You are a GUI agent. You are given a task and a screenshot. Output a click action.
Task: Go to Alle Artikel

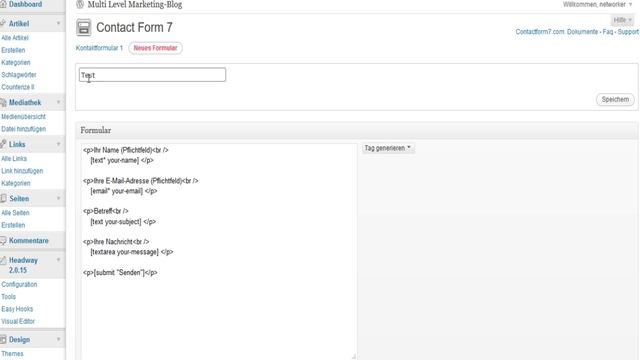tap(15, 38)
